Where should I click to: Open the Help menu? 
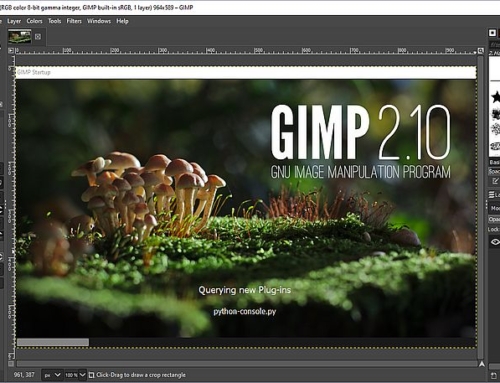(122, 21)
